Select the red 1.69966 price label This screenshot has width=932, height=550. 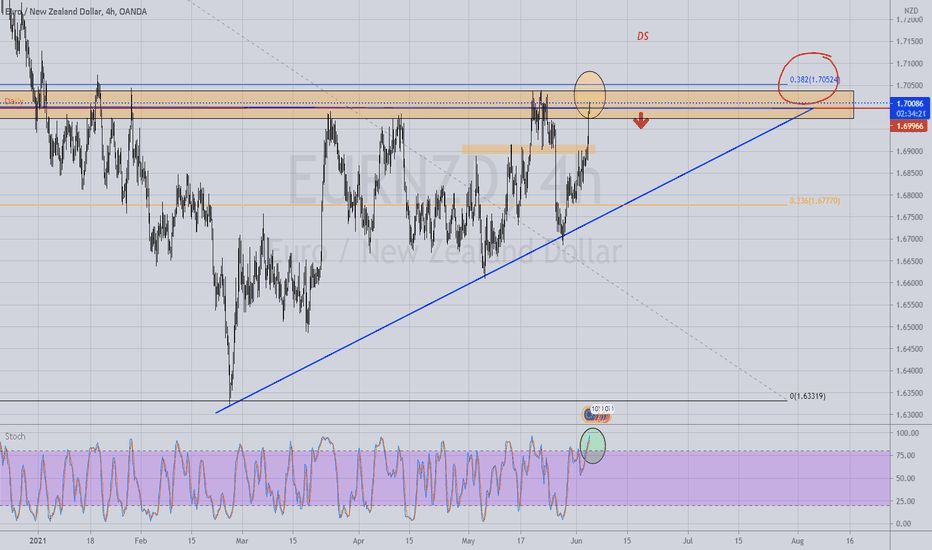[910, 126]
